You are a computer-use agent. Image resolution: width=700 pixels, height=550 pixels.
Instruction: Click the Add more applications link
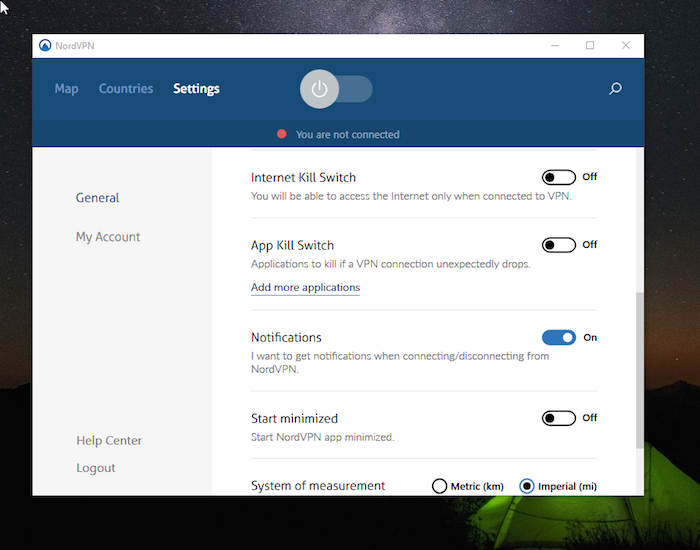tap(305, 288)
